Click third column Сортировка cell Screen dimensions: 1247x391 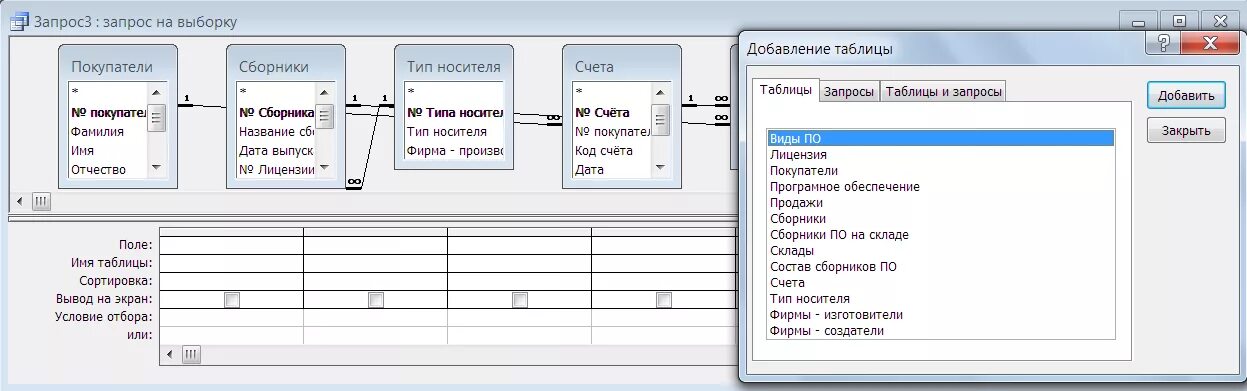coord(519,281)
